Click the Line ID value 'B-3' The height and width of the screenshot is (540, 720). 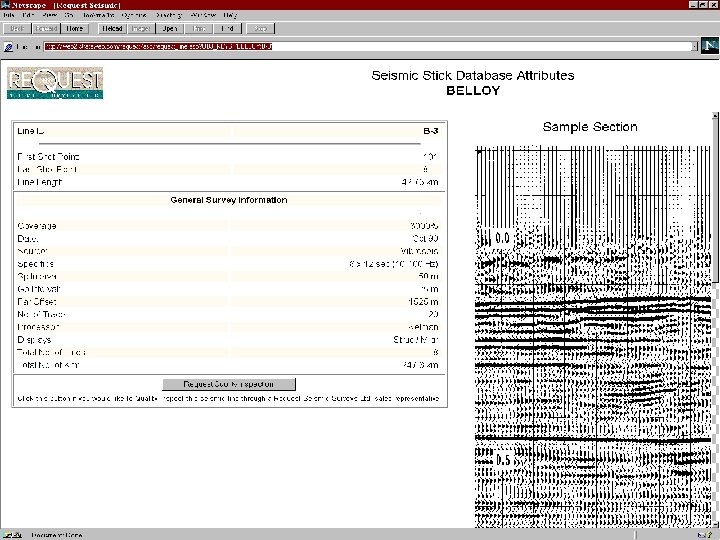coord(431,131)
